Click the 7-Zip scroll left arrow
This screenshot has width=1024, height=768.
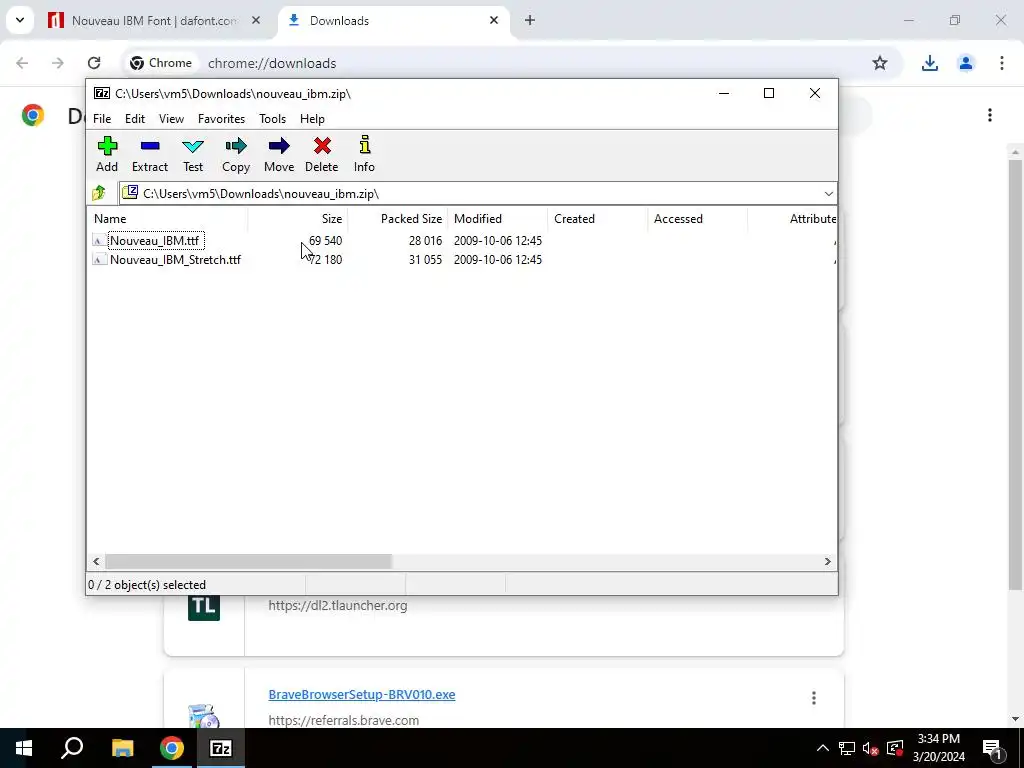click(96, 562)
